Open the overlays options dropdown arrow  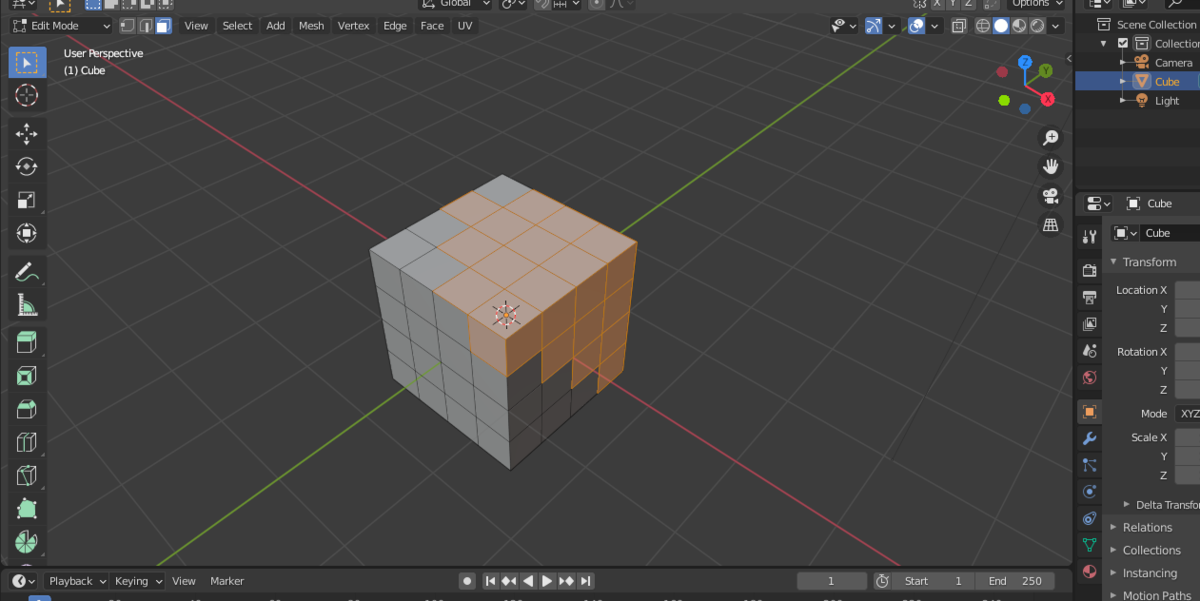coord(934,26)
